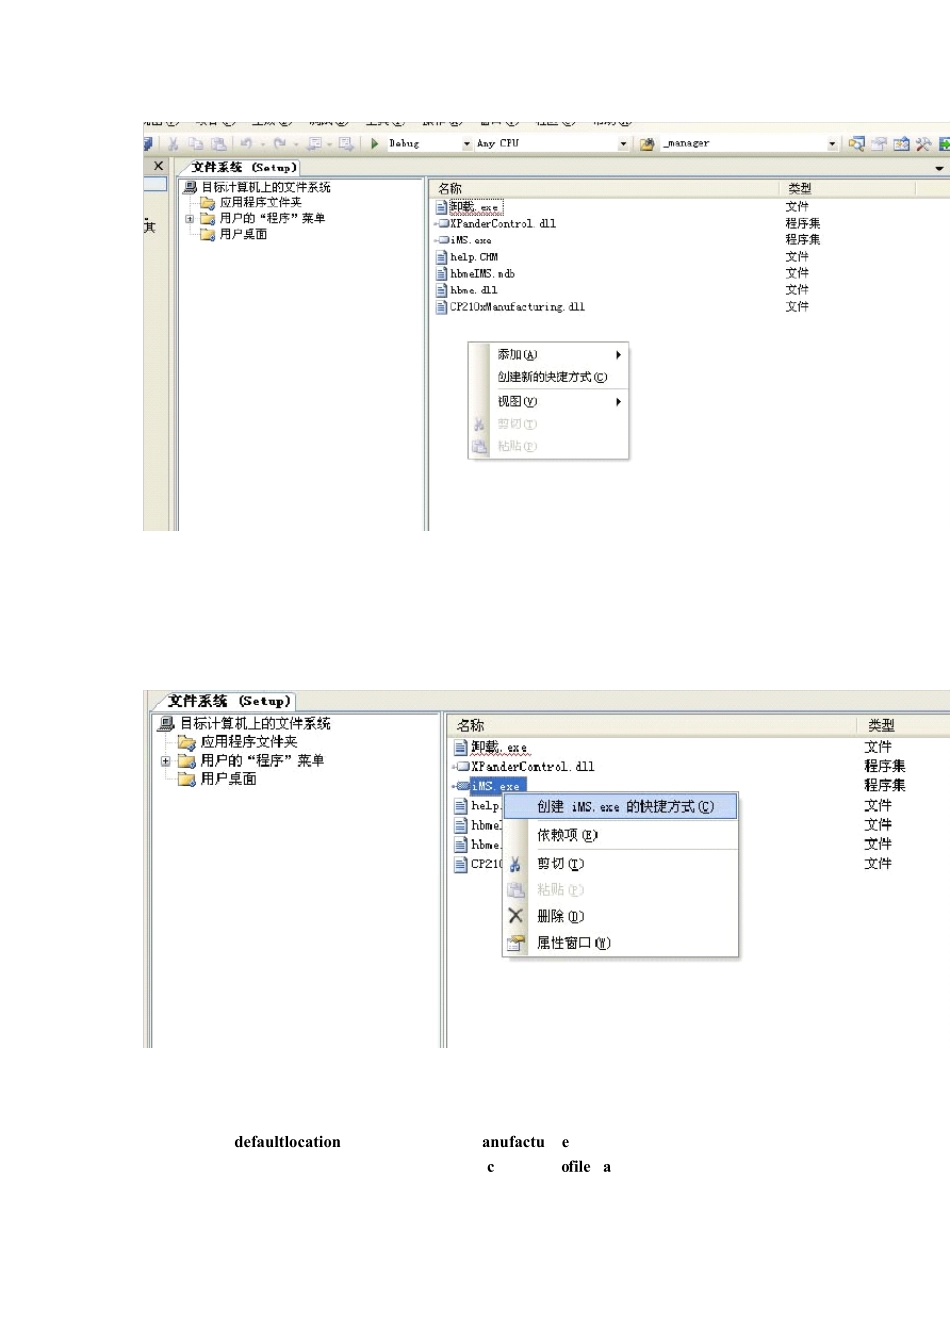Click the green Start Debugging play icon
The image size is (950, 1344).
click(375, 144)
